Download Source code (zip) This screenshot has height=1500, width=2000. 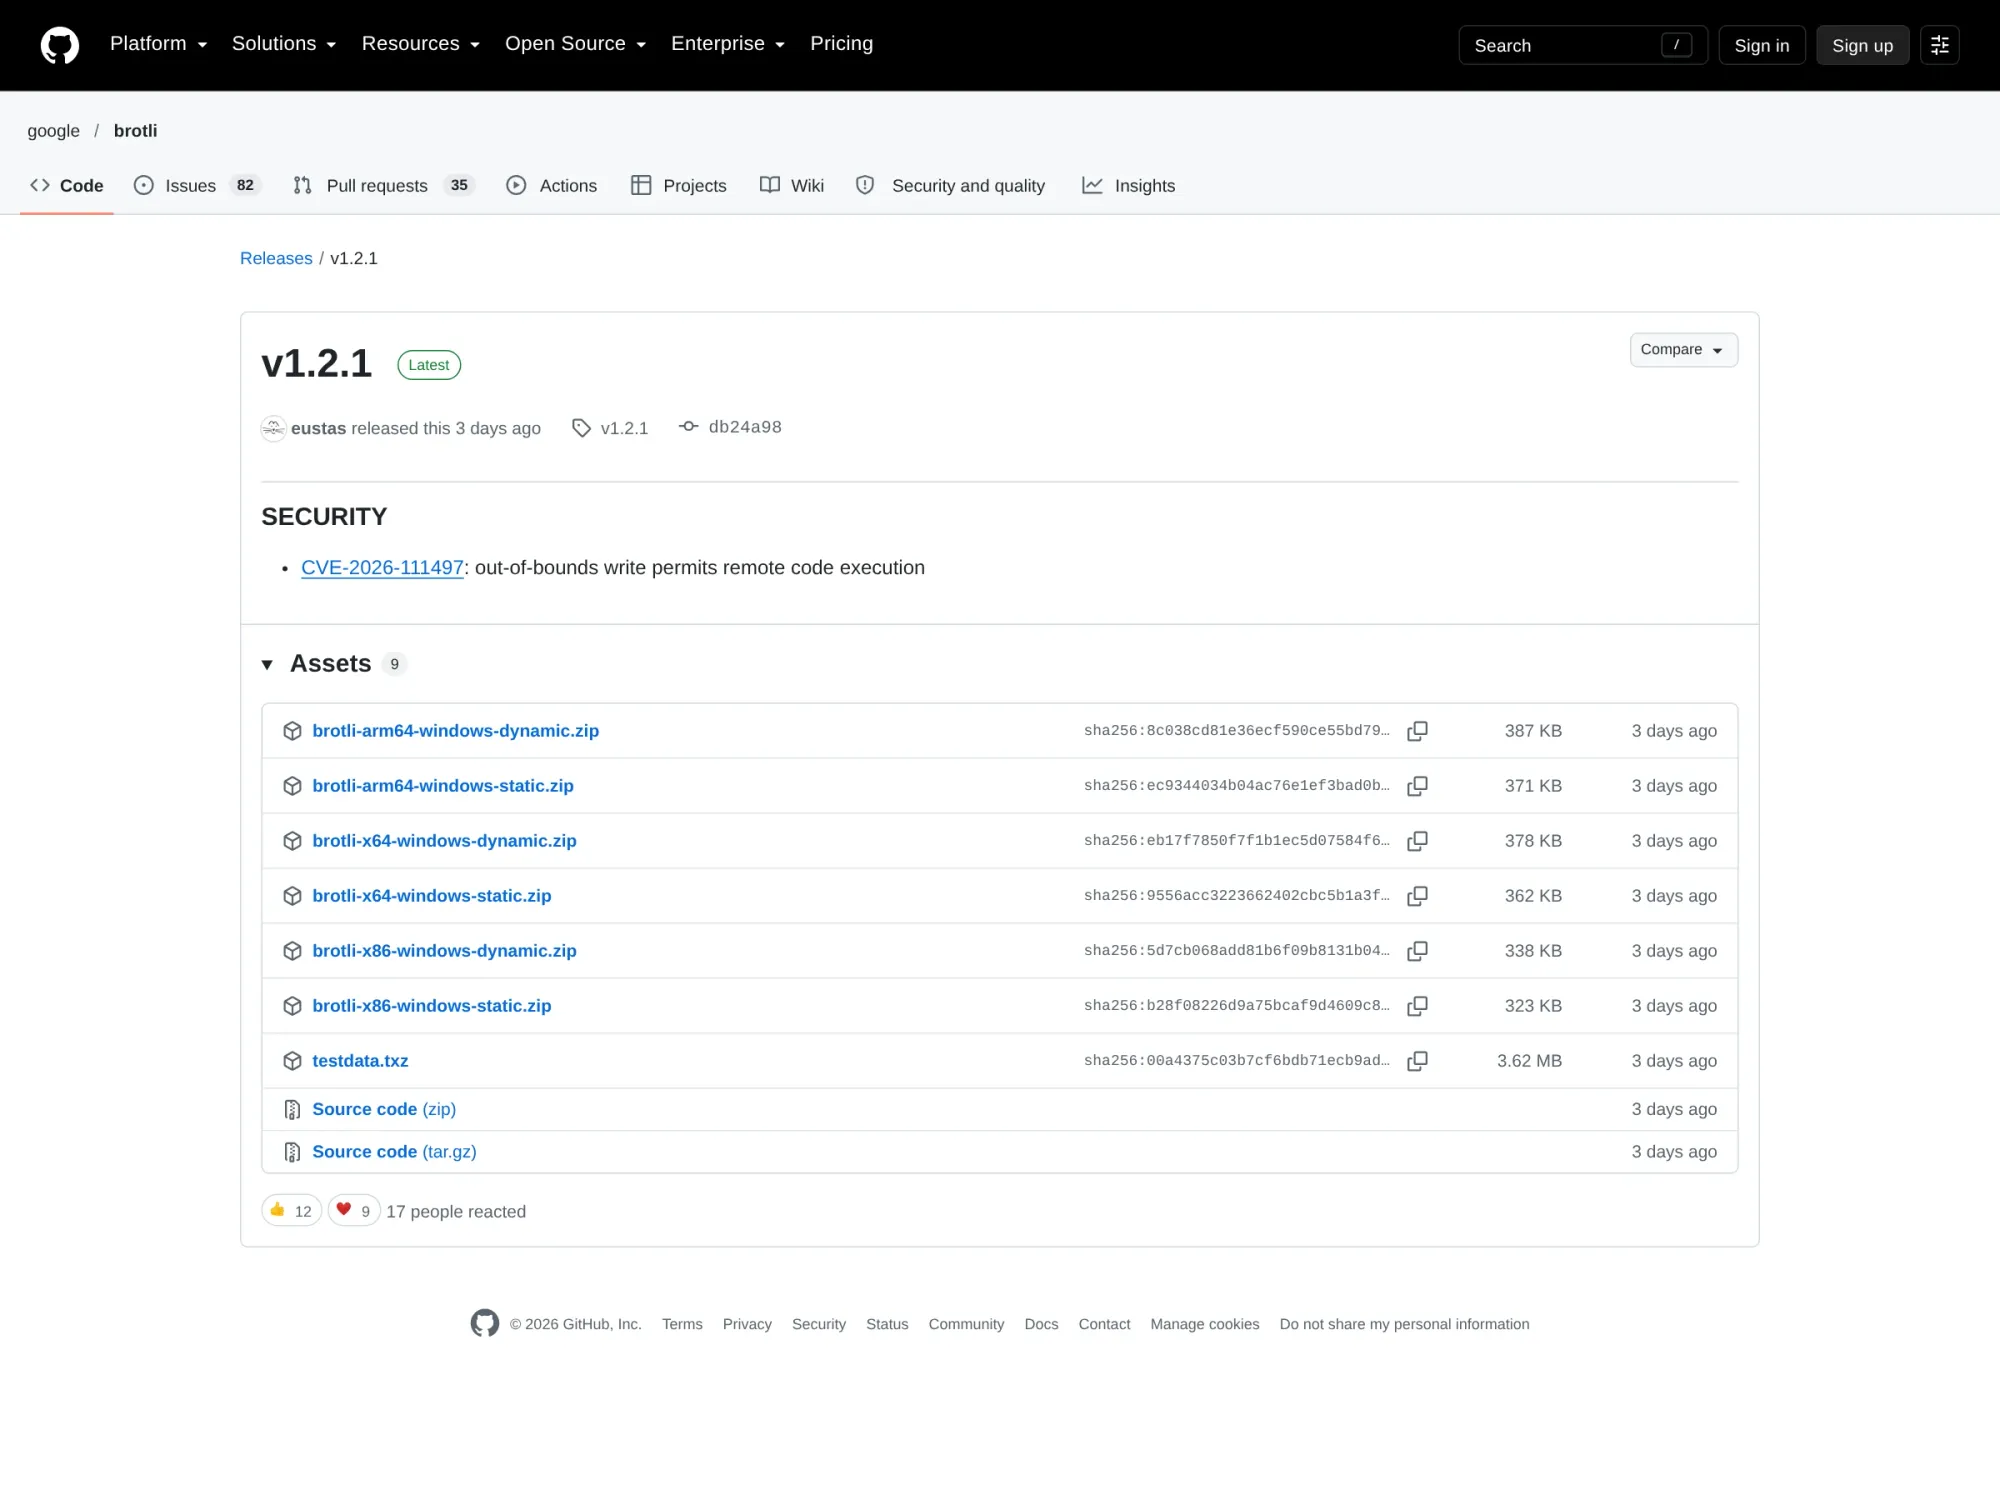[x=384, y=1109]
